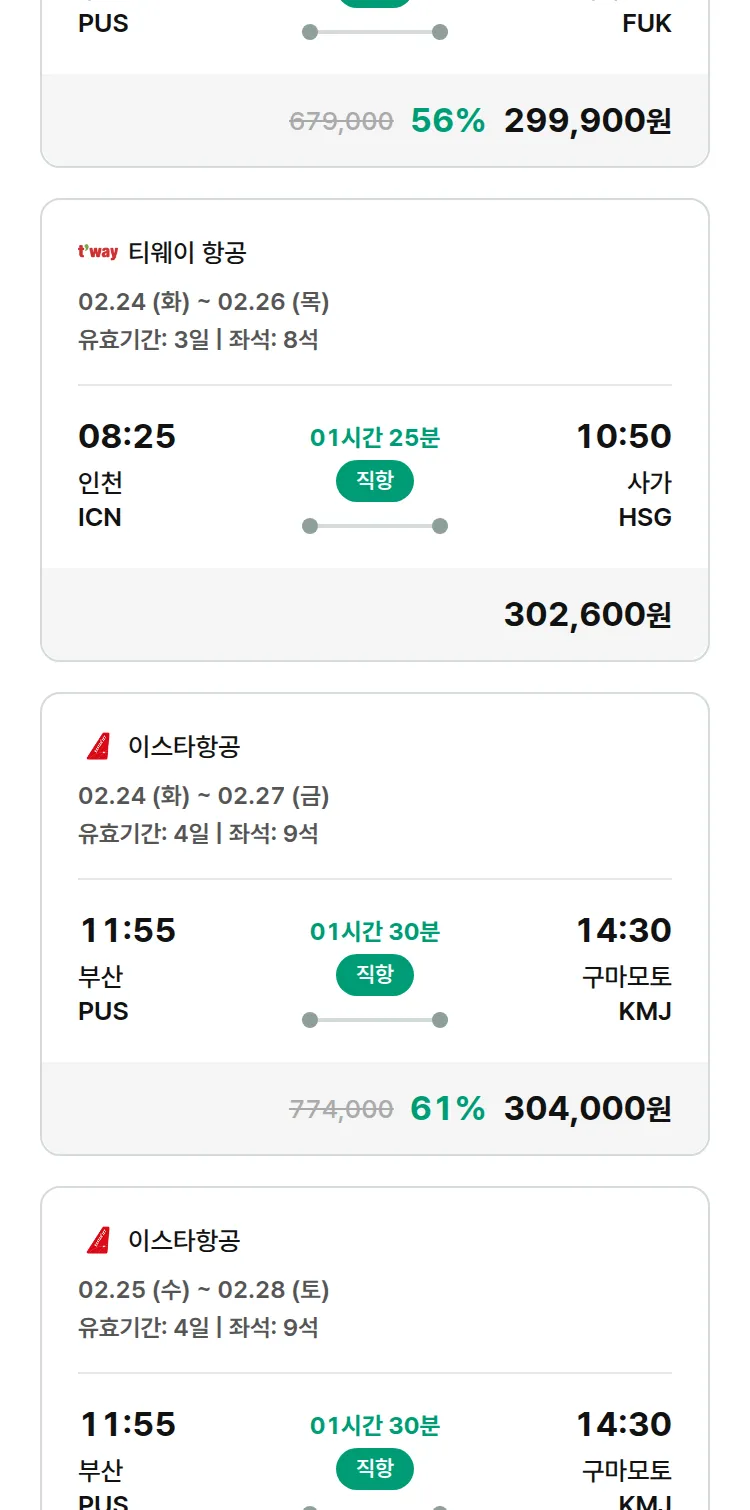Click route line on Incheon–Saga flight
750x1510 pixels.
[x=374, y=526]
